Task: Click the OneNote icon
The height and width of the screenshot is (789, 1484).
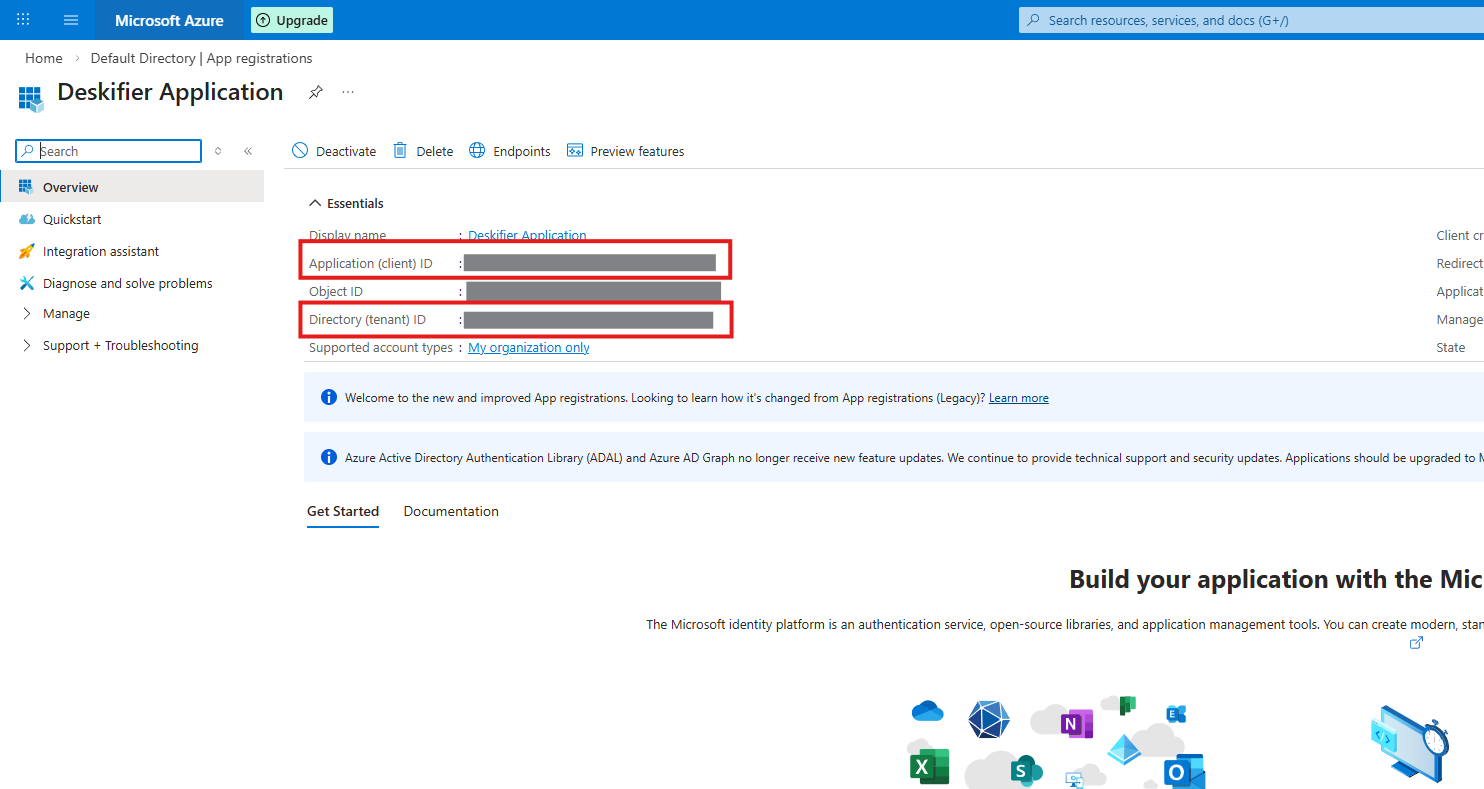Action: tap(1075, 722)
